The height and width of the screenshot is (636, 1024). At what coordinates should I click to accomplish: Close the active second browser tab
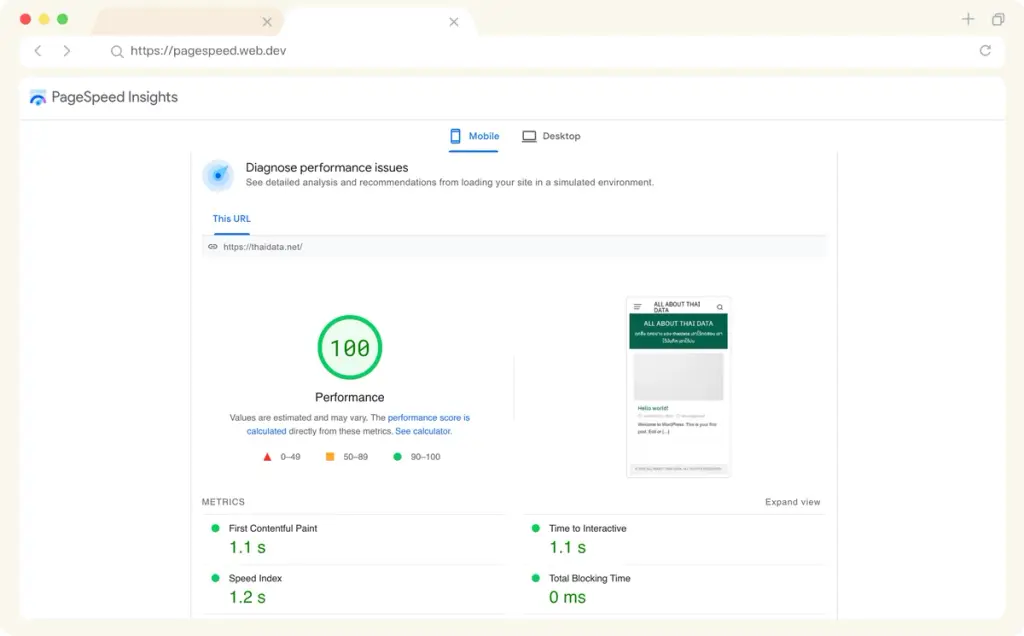[x=454, y=22]
